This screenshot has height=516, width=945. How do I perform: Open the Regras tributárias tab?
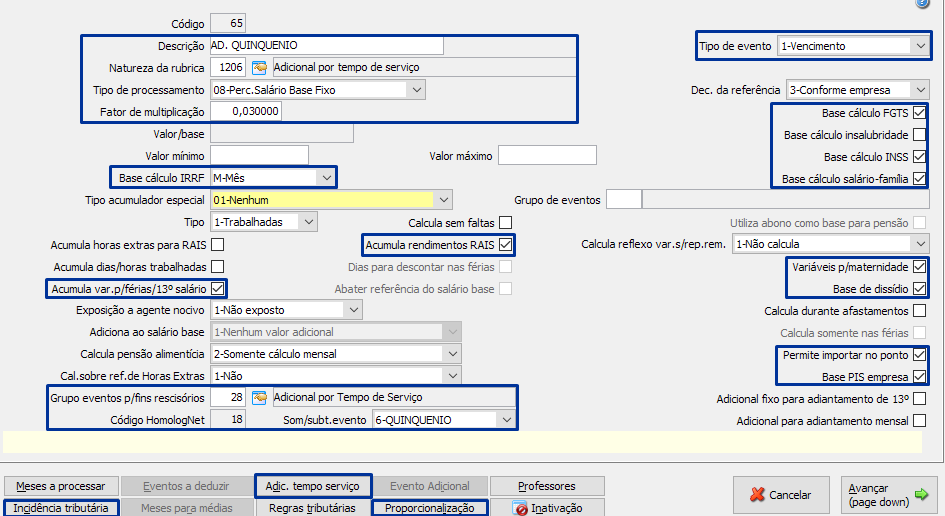point(312,508)
